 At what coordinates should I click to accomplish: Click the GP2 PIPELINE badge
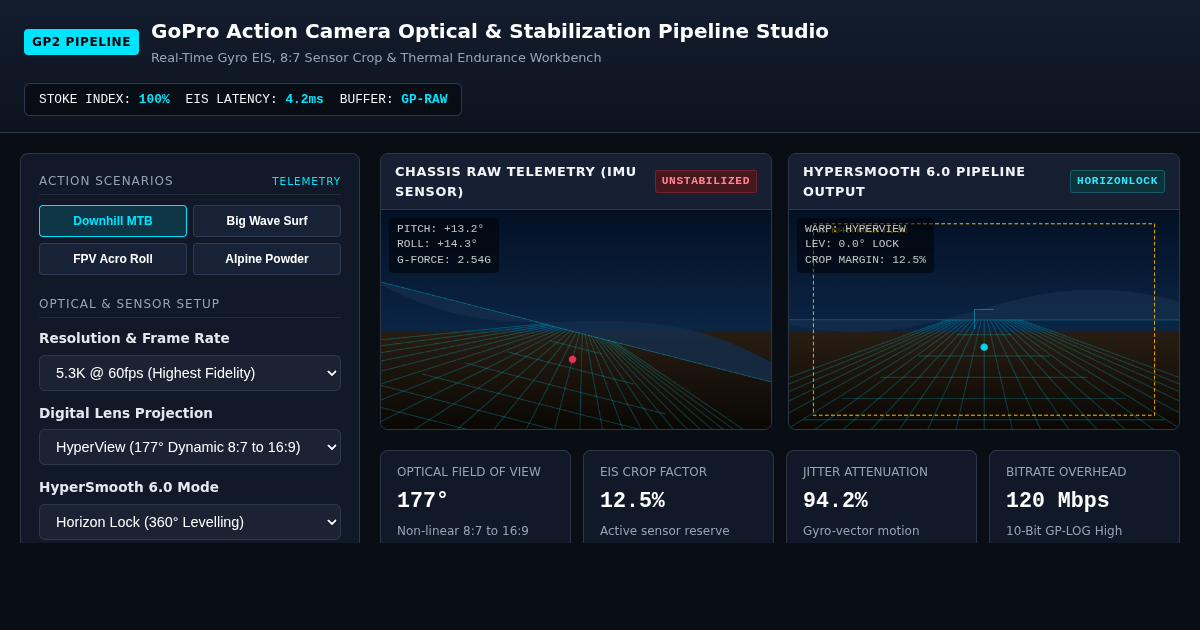point(81,42)
